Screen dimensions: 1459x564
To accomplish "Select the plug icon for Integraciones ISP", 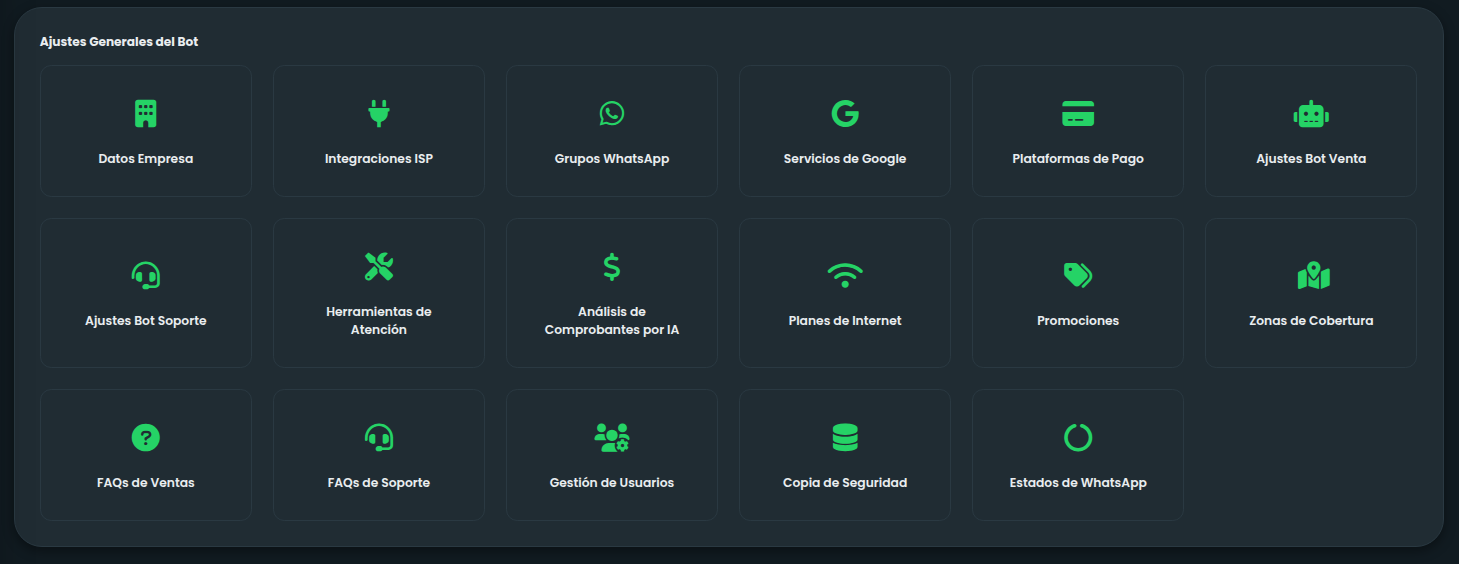I will (x=378, y=114).
